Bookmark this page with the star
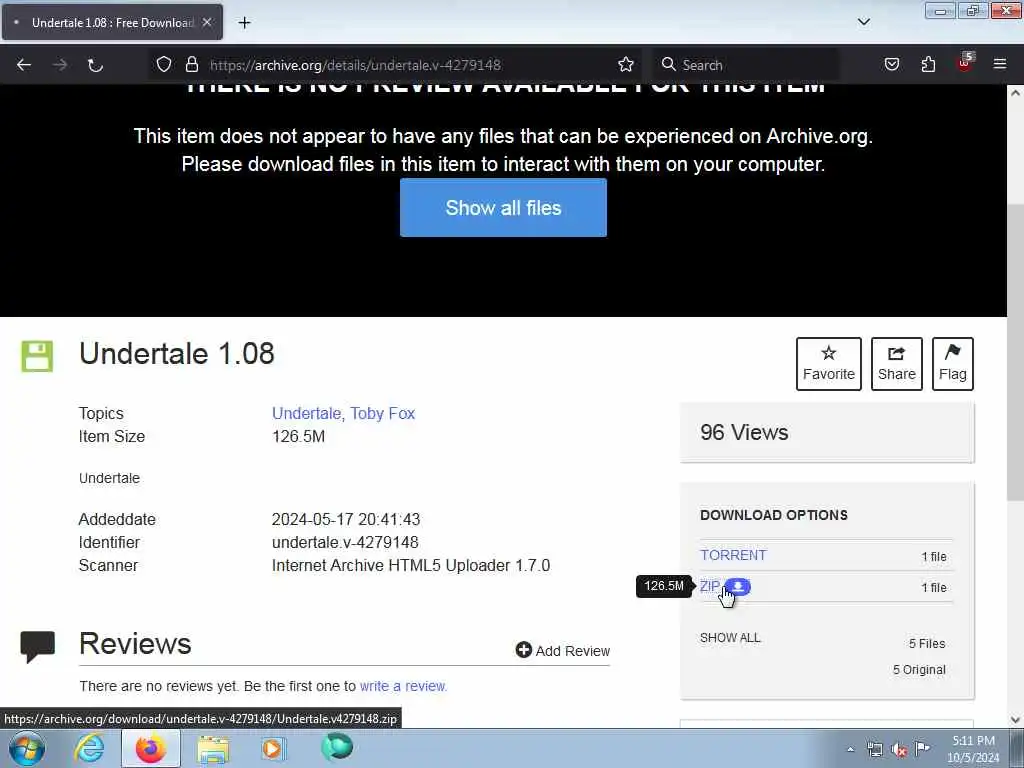The image size is (1024, 768). pyautogui.click(x=626, y=65)
